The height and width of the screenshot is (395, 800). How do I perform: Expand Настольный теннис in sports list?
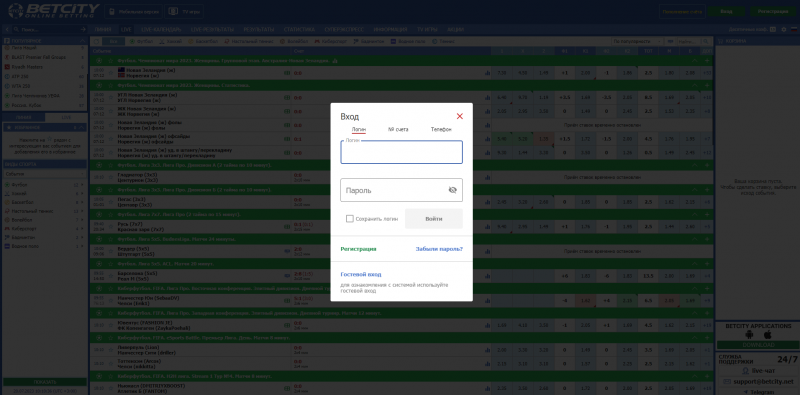point(44,211)
